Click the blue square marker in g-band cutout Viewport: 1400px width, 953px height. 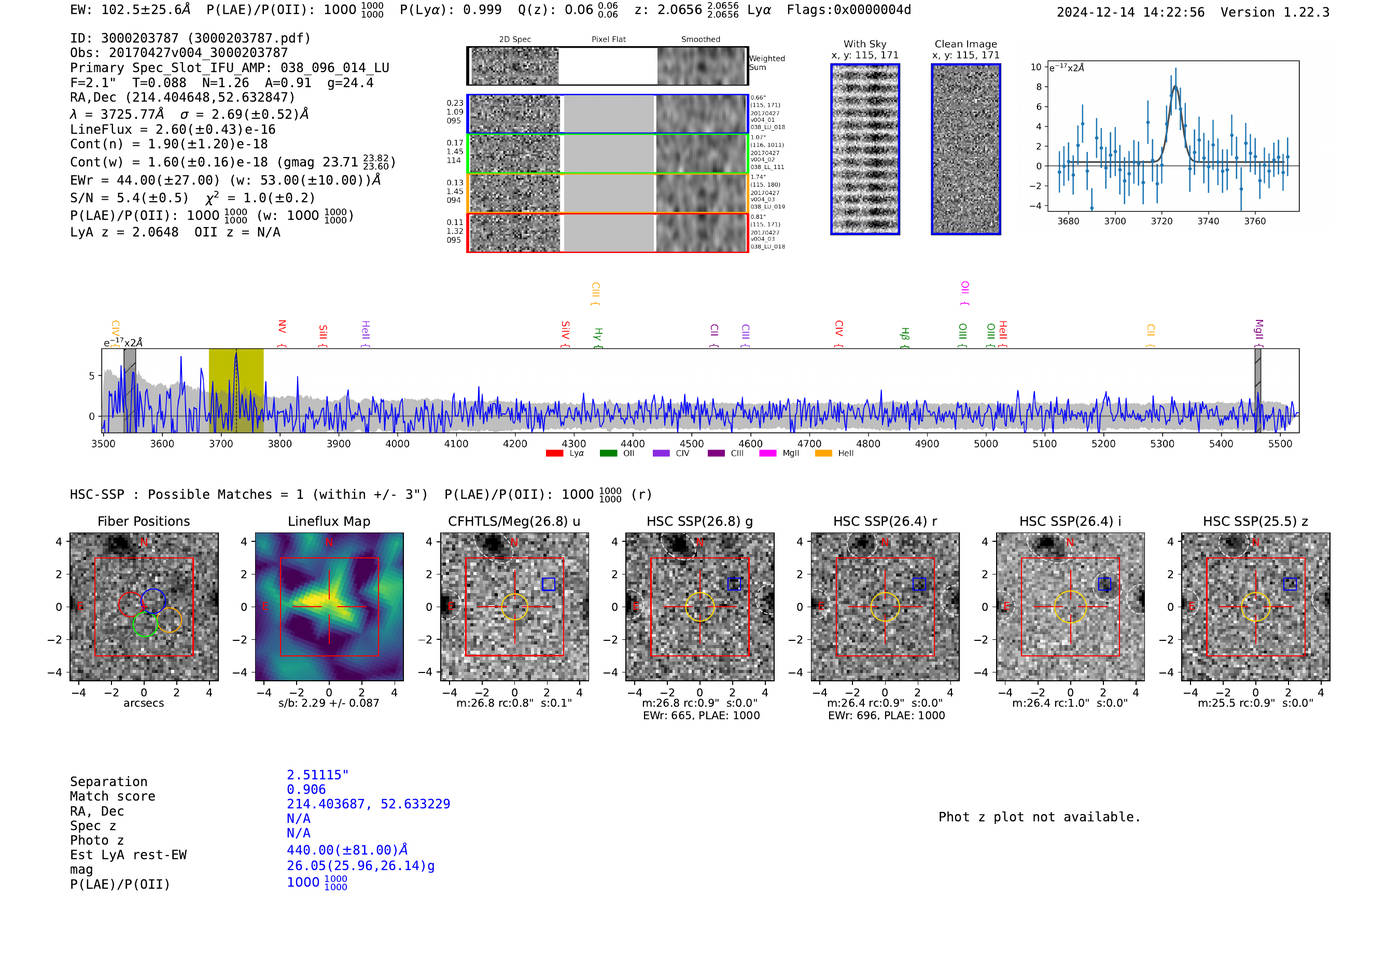click(734, 584)
